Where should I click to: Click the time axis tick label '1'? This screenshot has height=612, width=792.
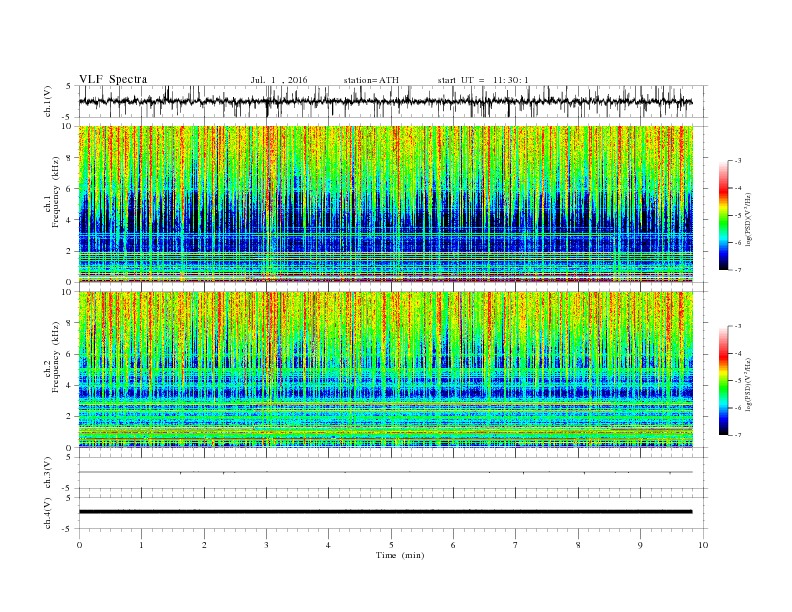(141, 545)
